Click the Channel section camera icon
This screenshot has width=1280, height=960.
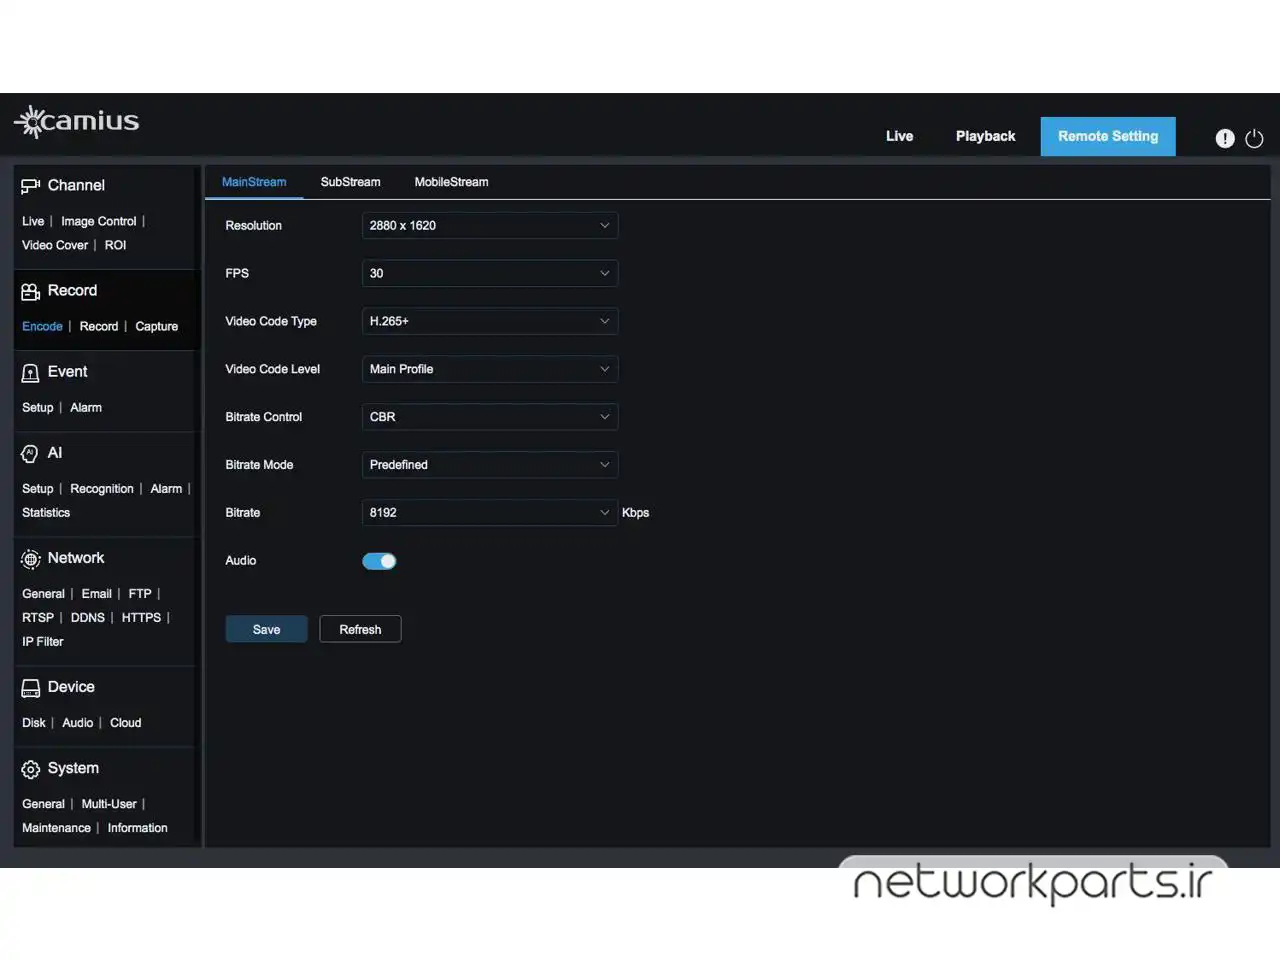tap(30, 186)
